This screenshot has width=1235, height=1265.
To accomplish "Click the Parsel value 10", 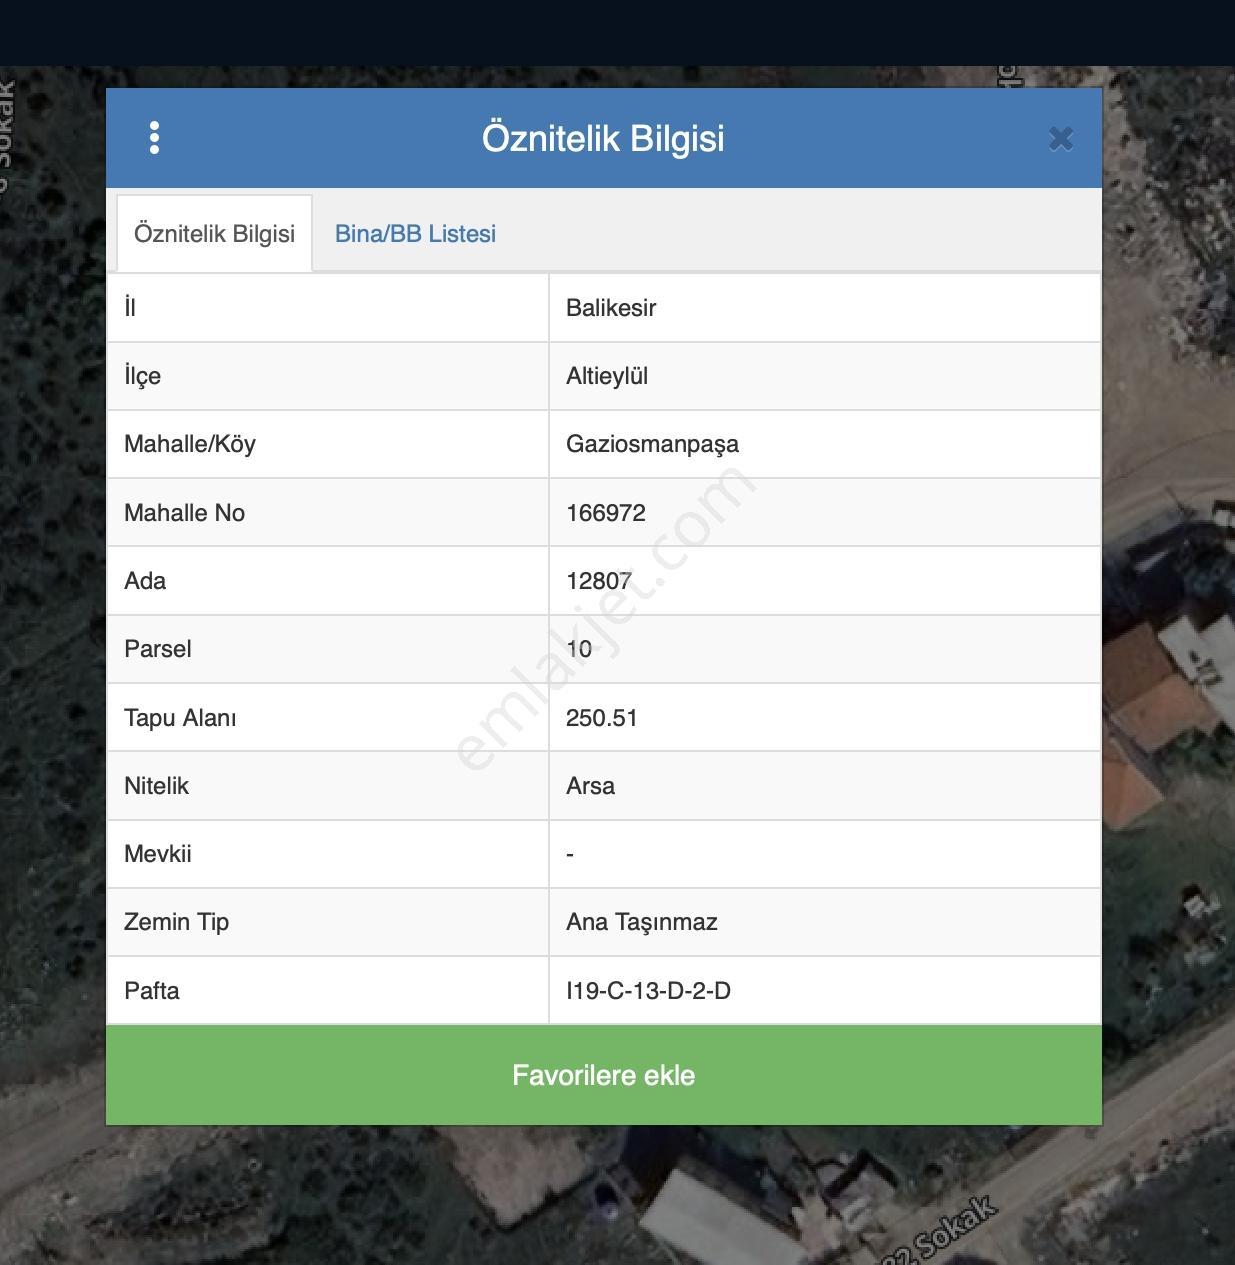I will pyautogui.click(x=579, y=649).
